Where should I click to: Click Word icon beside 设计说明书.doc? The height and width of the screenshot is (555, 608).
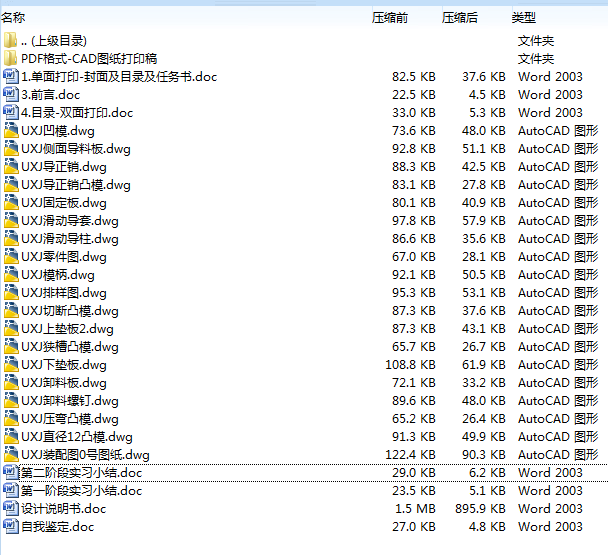10,508
